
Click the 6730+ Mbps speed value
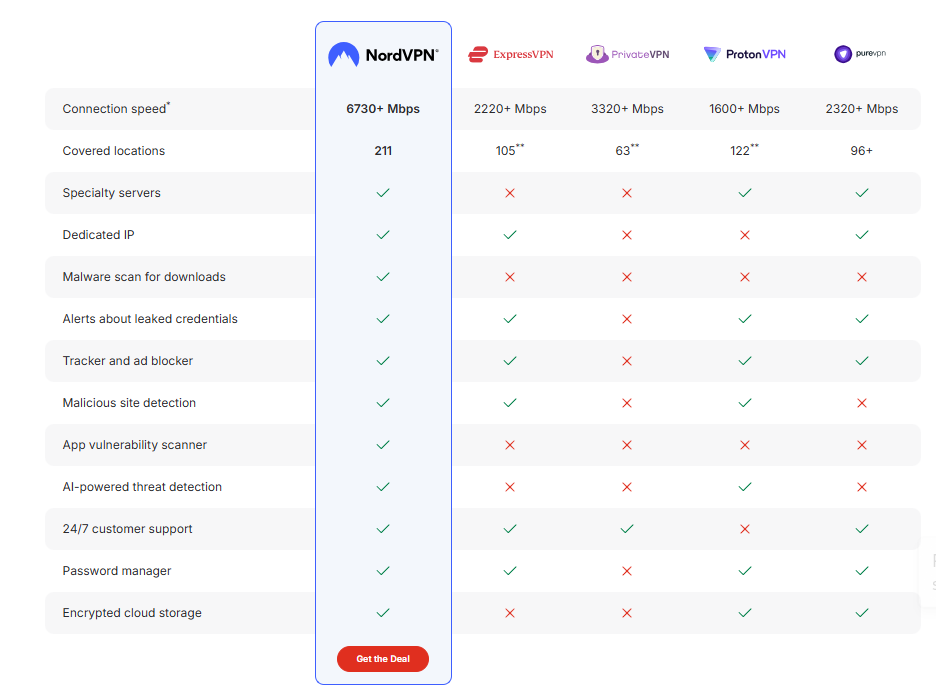coord(383,109)
